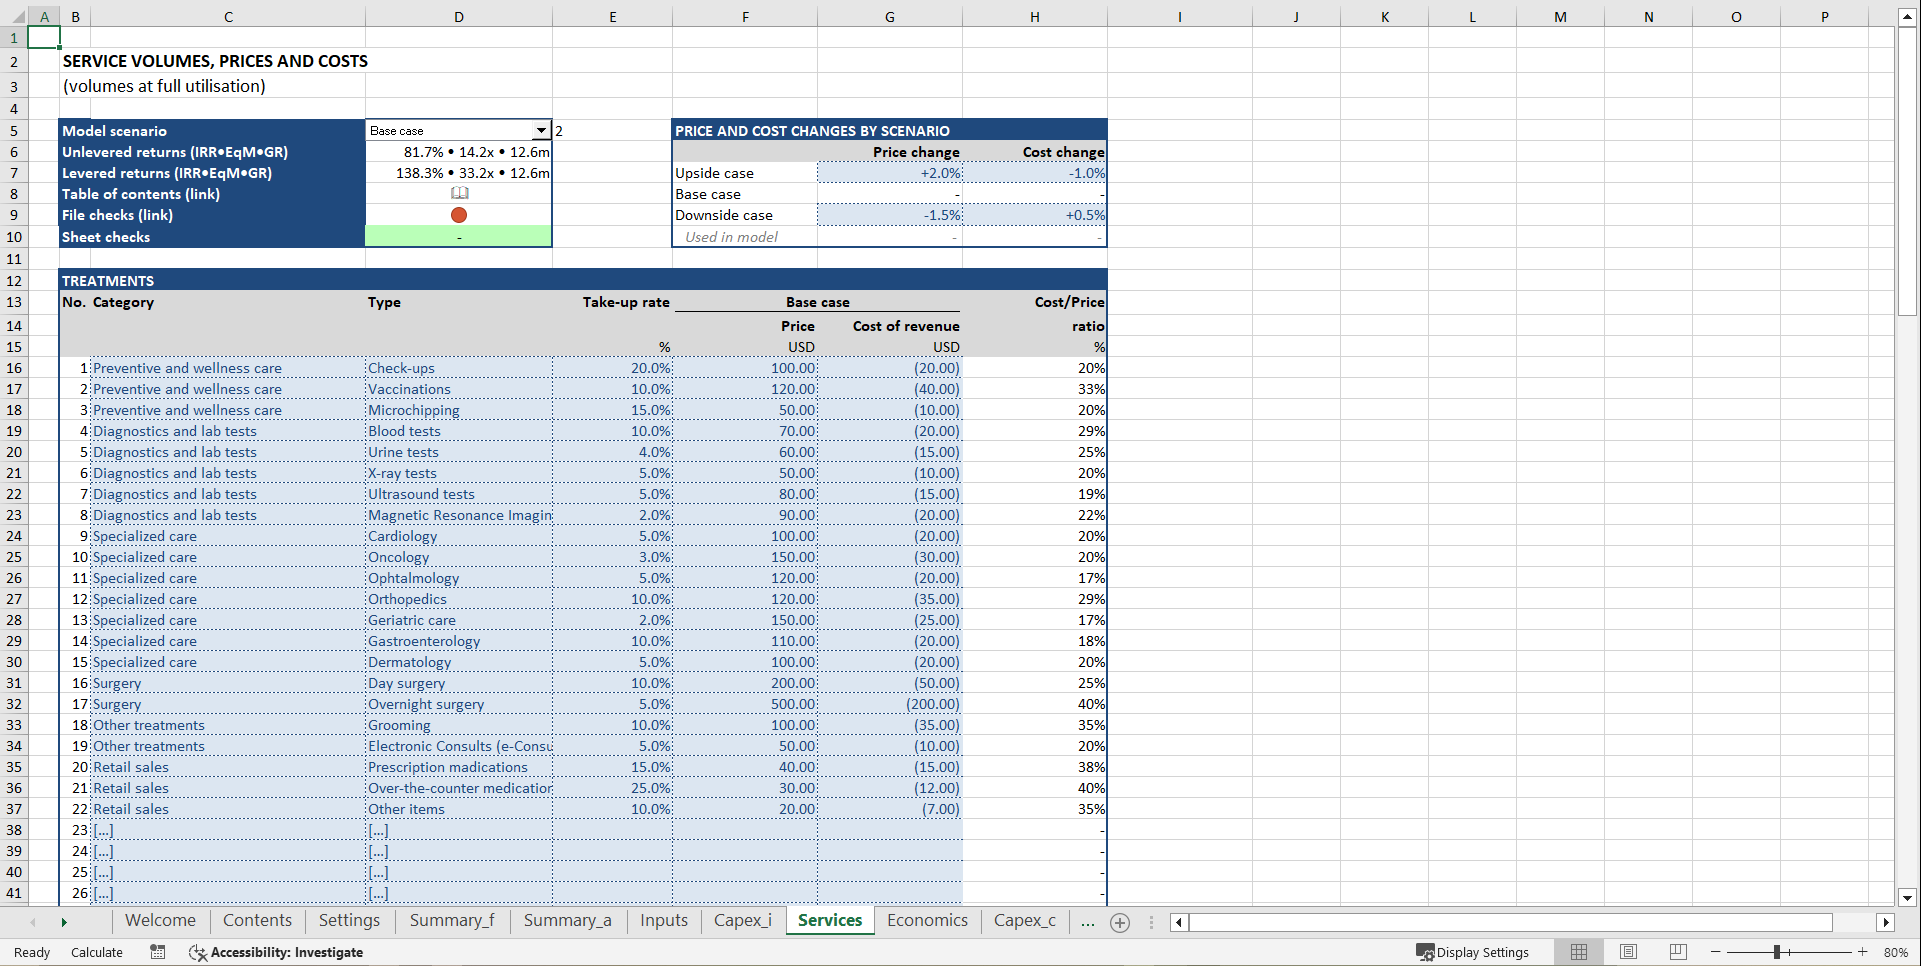
Task: Click Calculate in the status bar
Action: tap(96, 952)
